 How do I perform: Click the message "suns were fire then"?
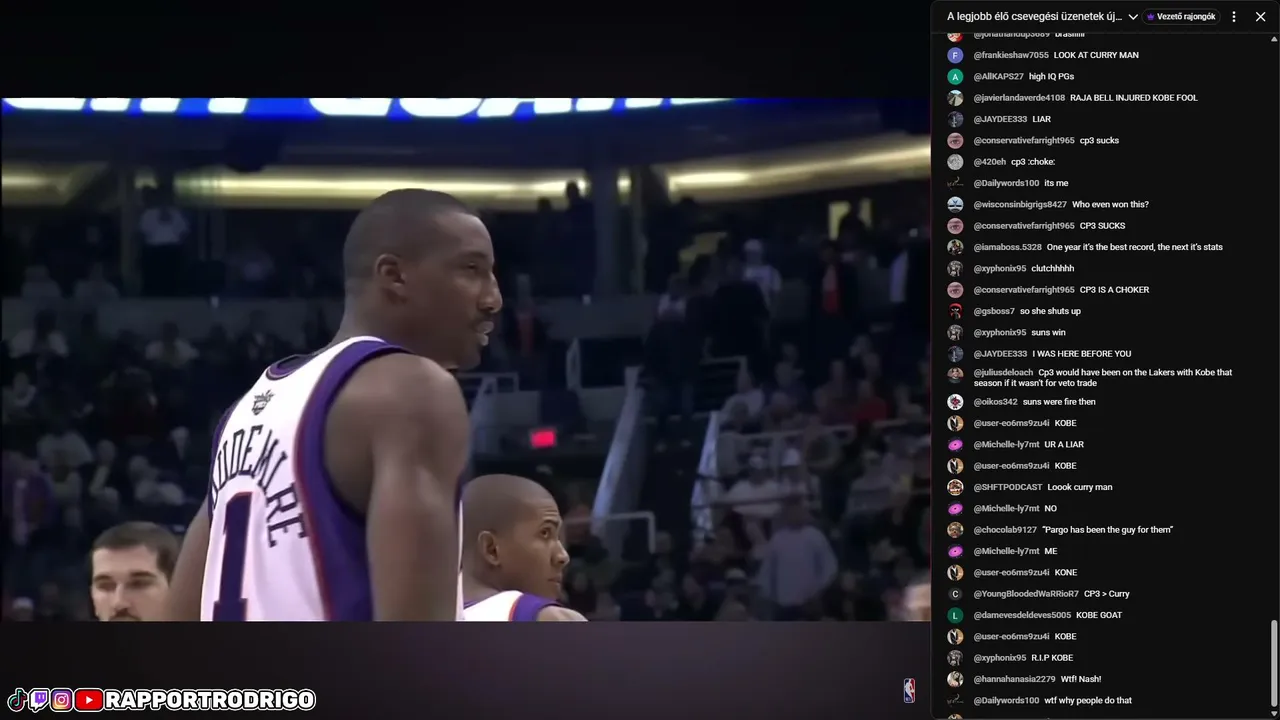pyautogui.click(x=1059, y=402)
